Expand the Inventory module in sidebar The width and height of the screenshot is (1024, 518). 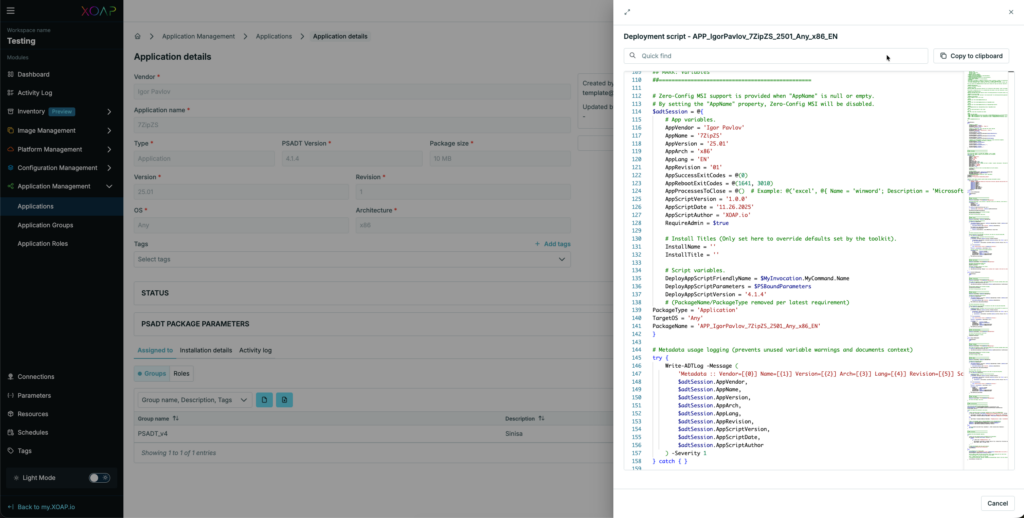tap(109, 111)
